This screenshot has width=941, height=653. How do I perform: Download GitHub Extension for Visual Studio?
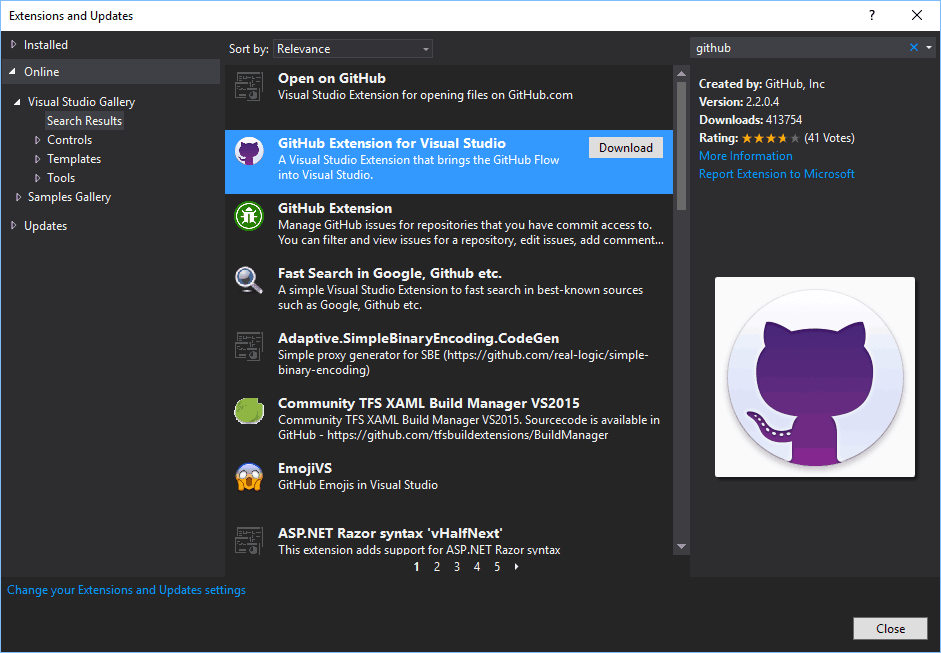tap(625, 148)
